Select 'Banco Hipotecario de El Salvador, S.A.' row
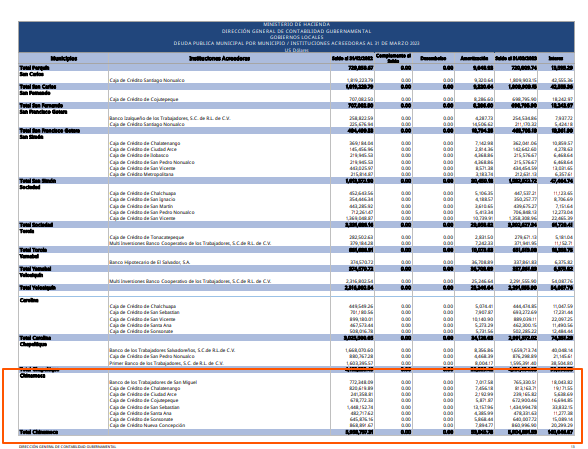This screenshot has width=588, height=449. point(150,262)
